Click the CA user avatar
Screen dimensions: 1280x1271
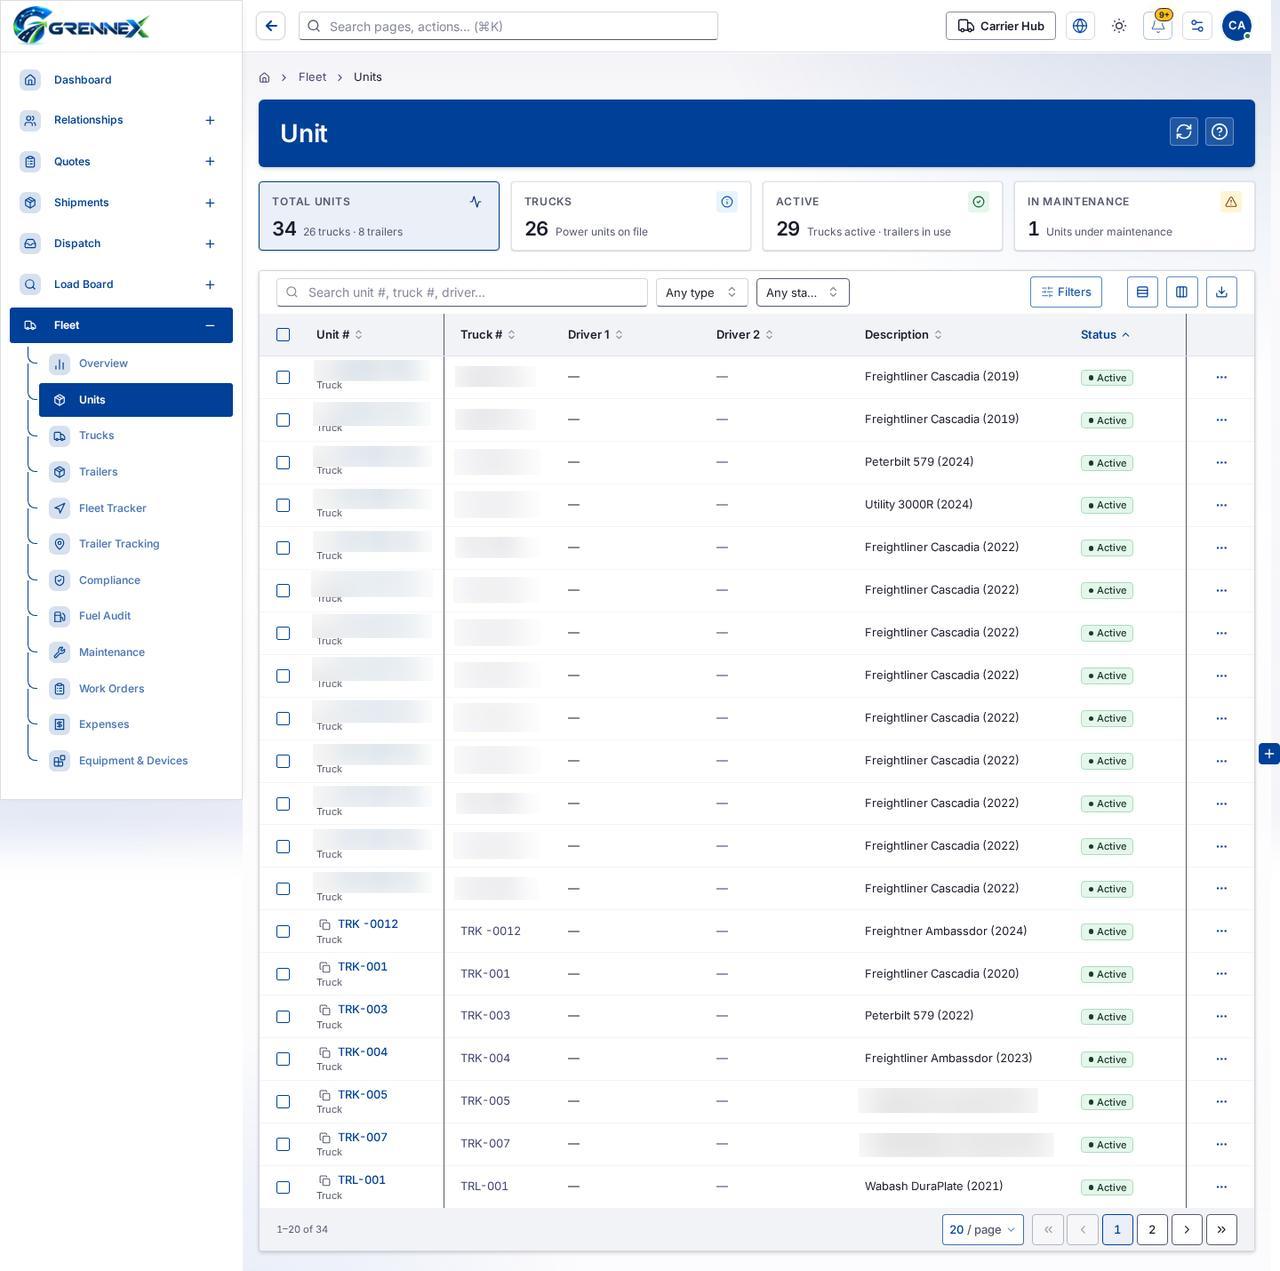[1237, 26]
